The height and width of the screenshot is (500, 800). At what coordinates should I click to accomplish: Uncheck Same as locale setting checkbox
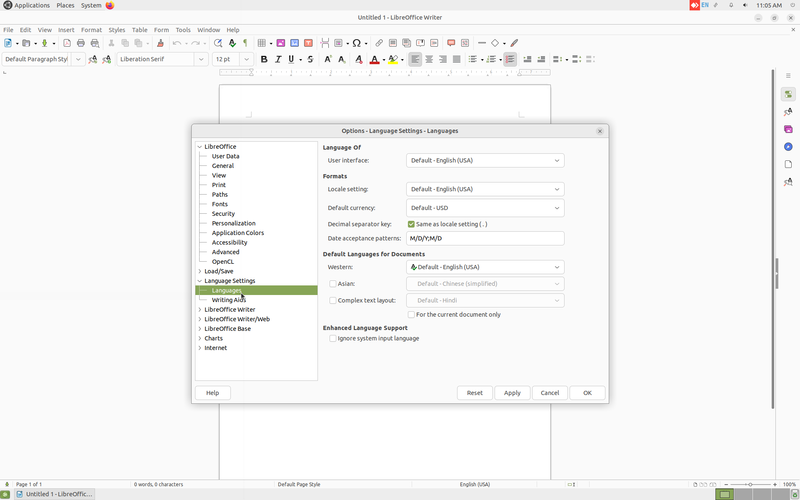(x=411, y=224)
